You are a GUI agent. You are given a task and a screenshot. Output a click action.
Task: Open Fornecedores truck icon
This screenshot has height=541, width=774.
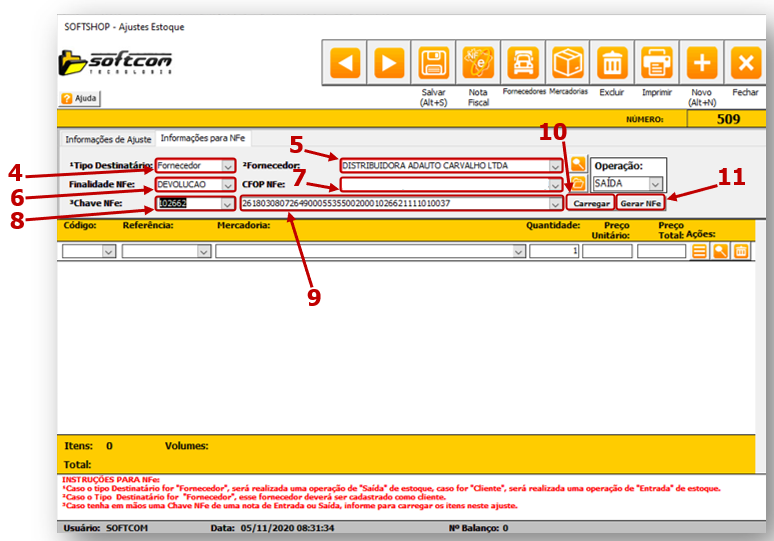(523, 64)
